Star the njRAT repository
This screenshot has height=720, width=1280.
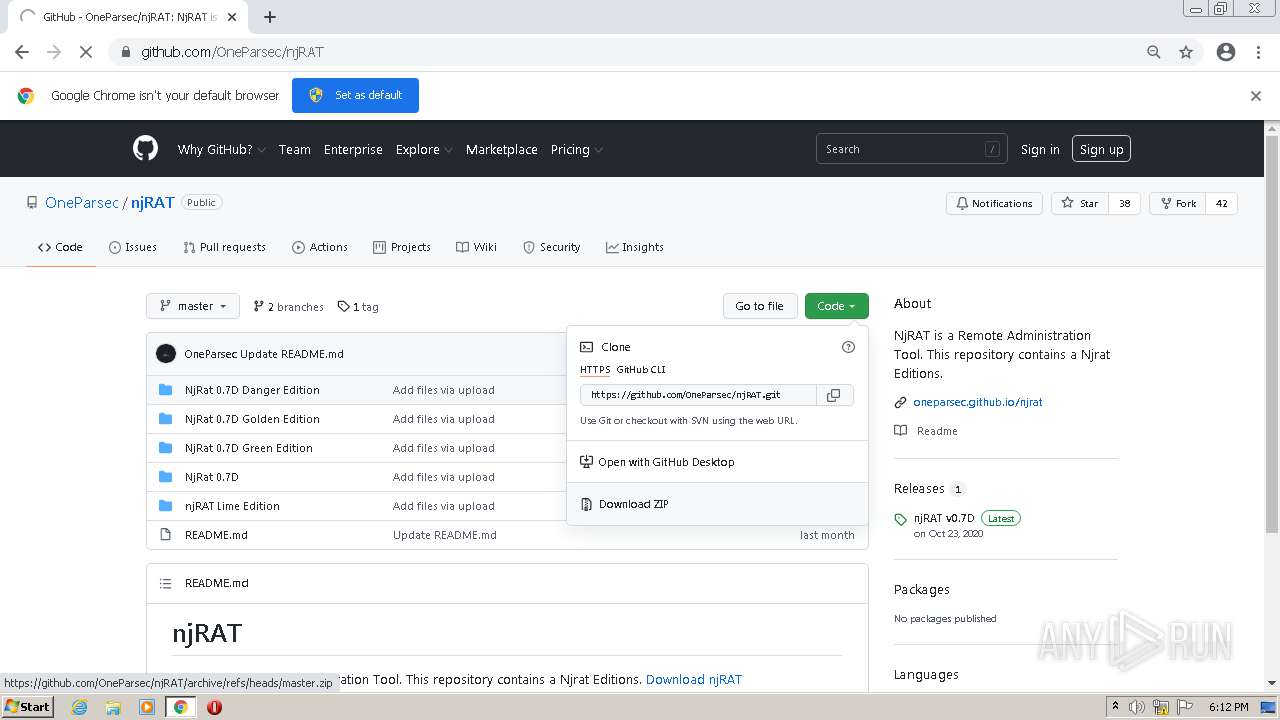(x=1080, y=203)
